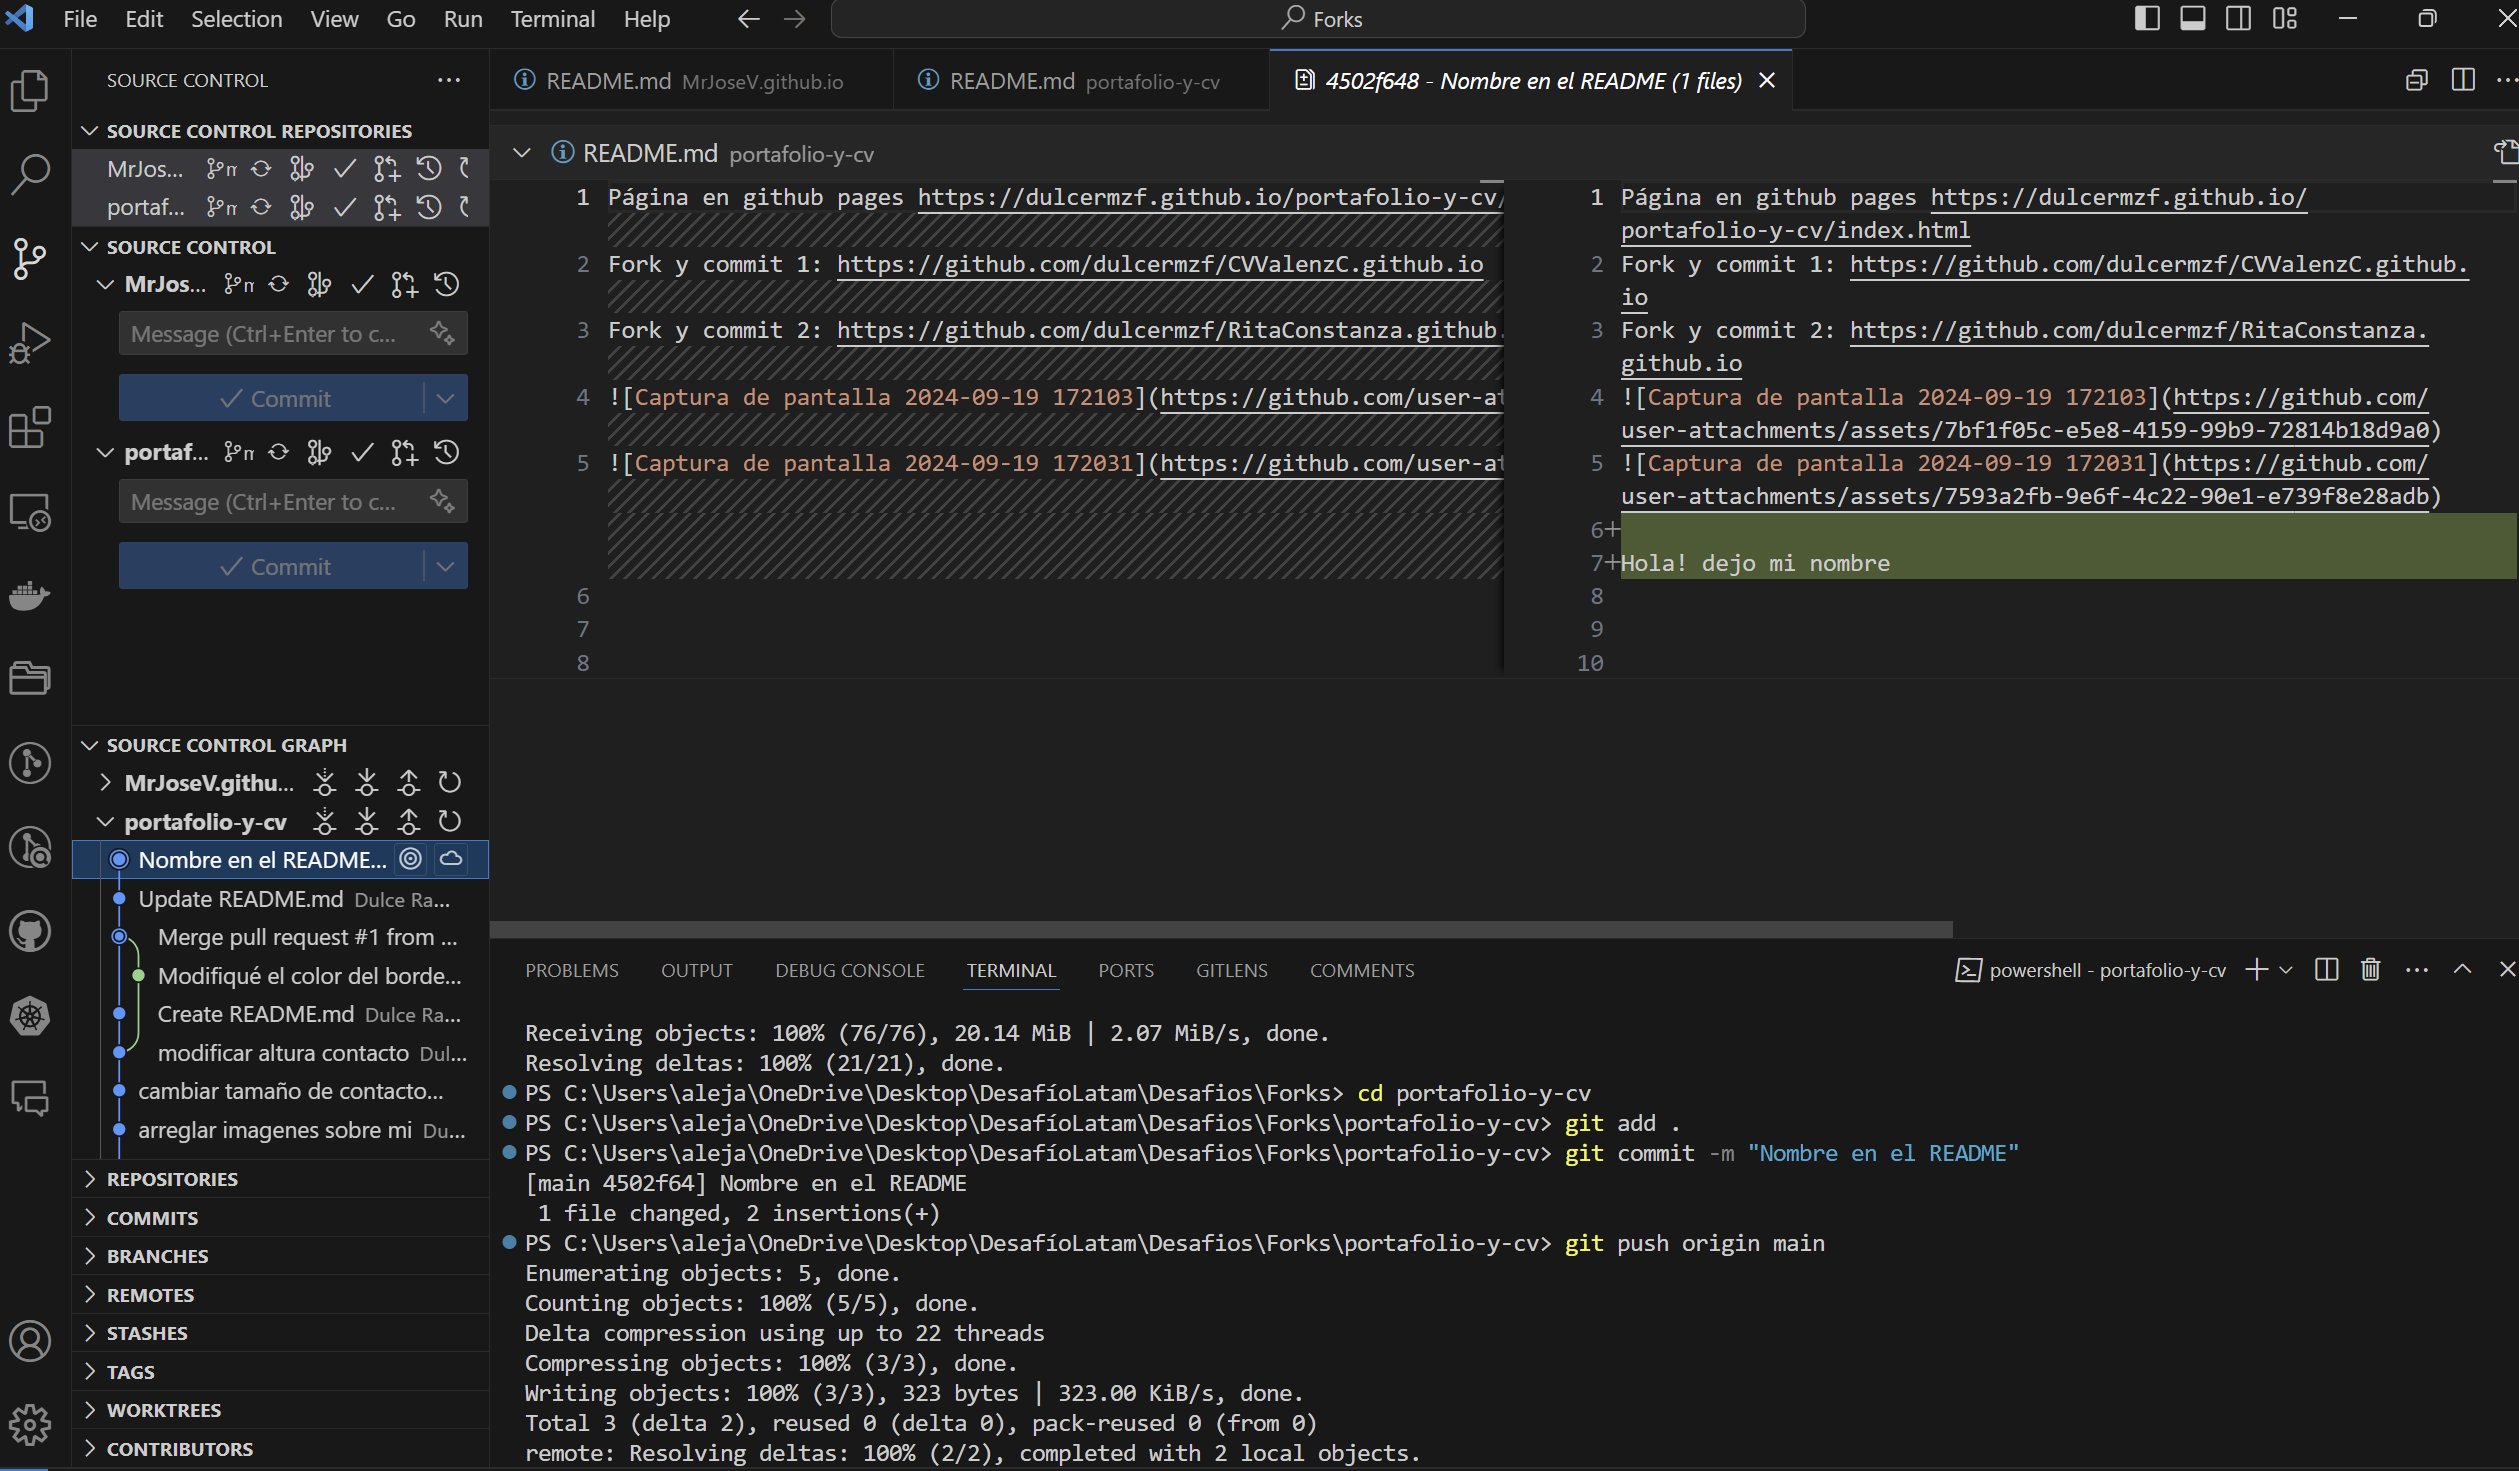The height and width of the screenshot is (1471, 2519).
Task: Expand the MrJoseV.githu graph node
Action: click(x=105, y=782)
